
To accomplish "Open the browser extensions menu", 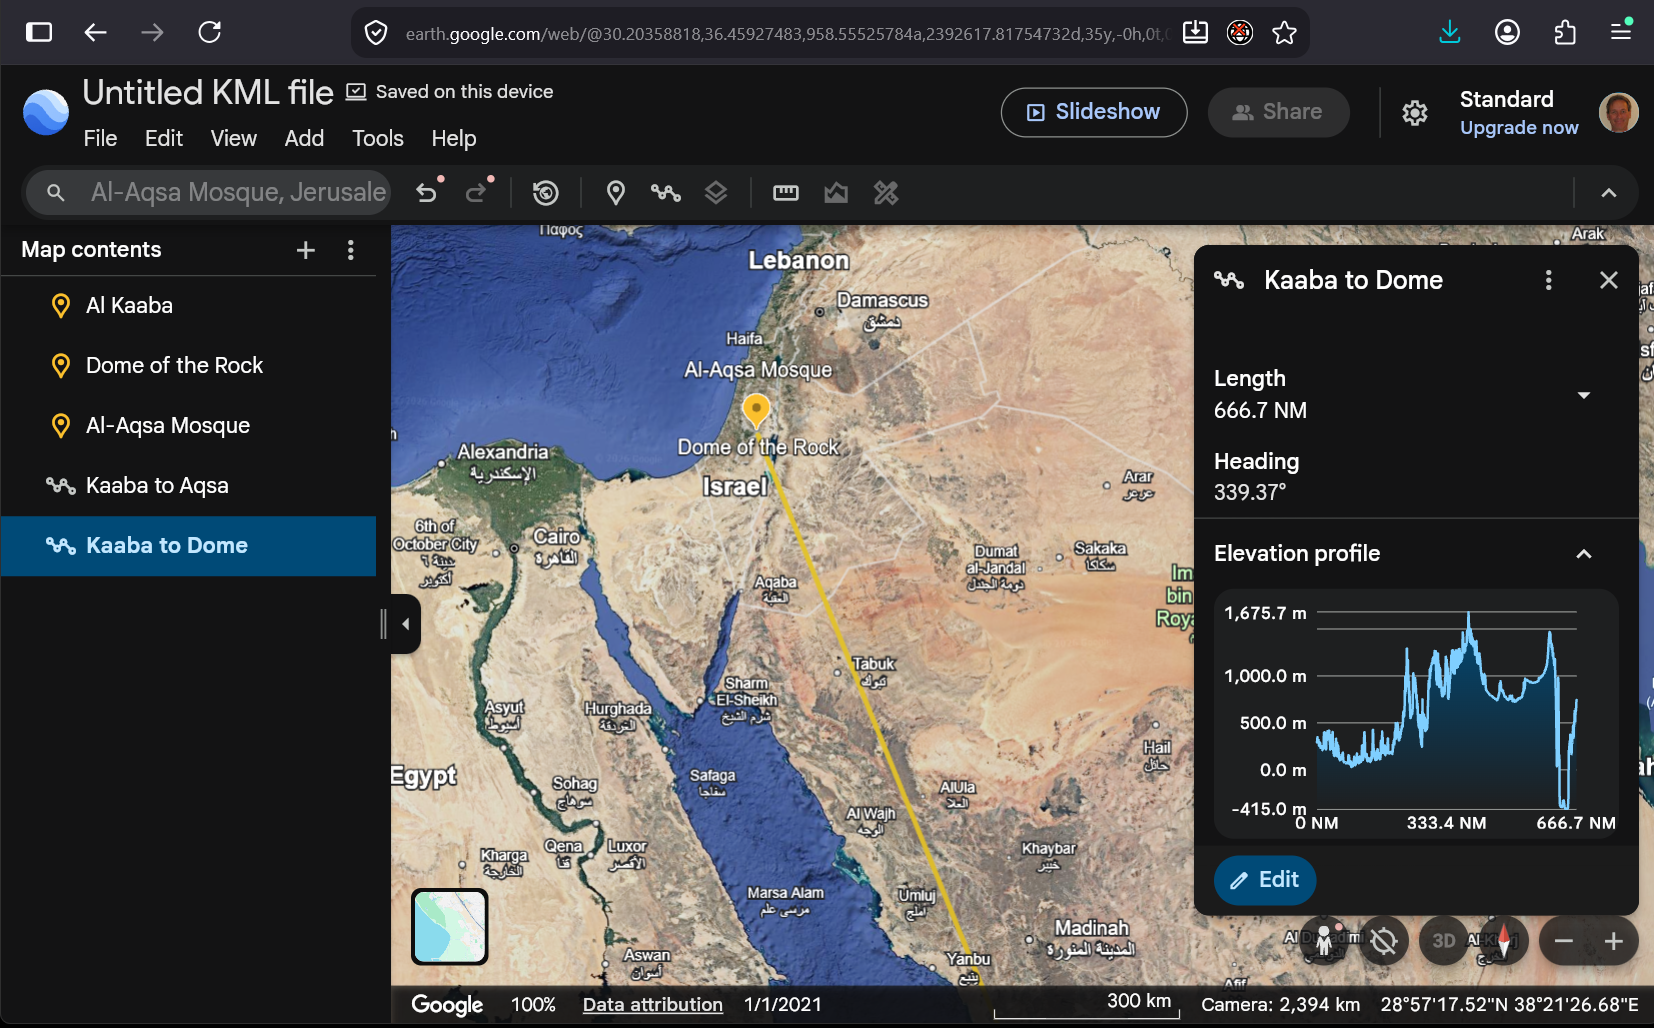I will click(1565, 33).
